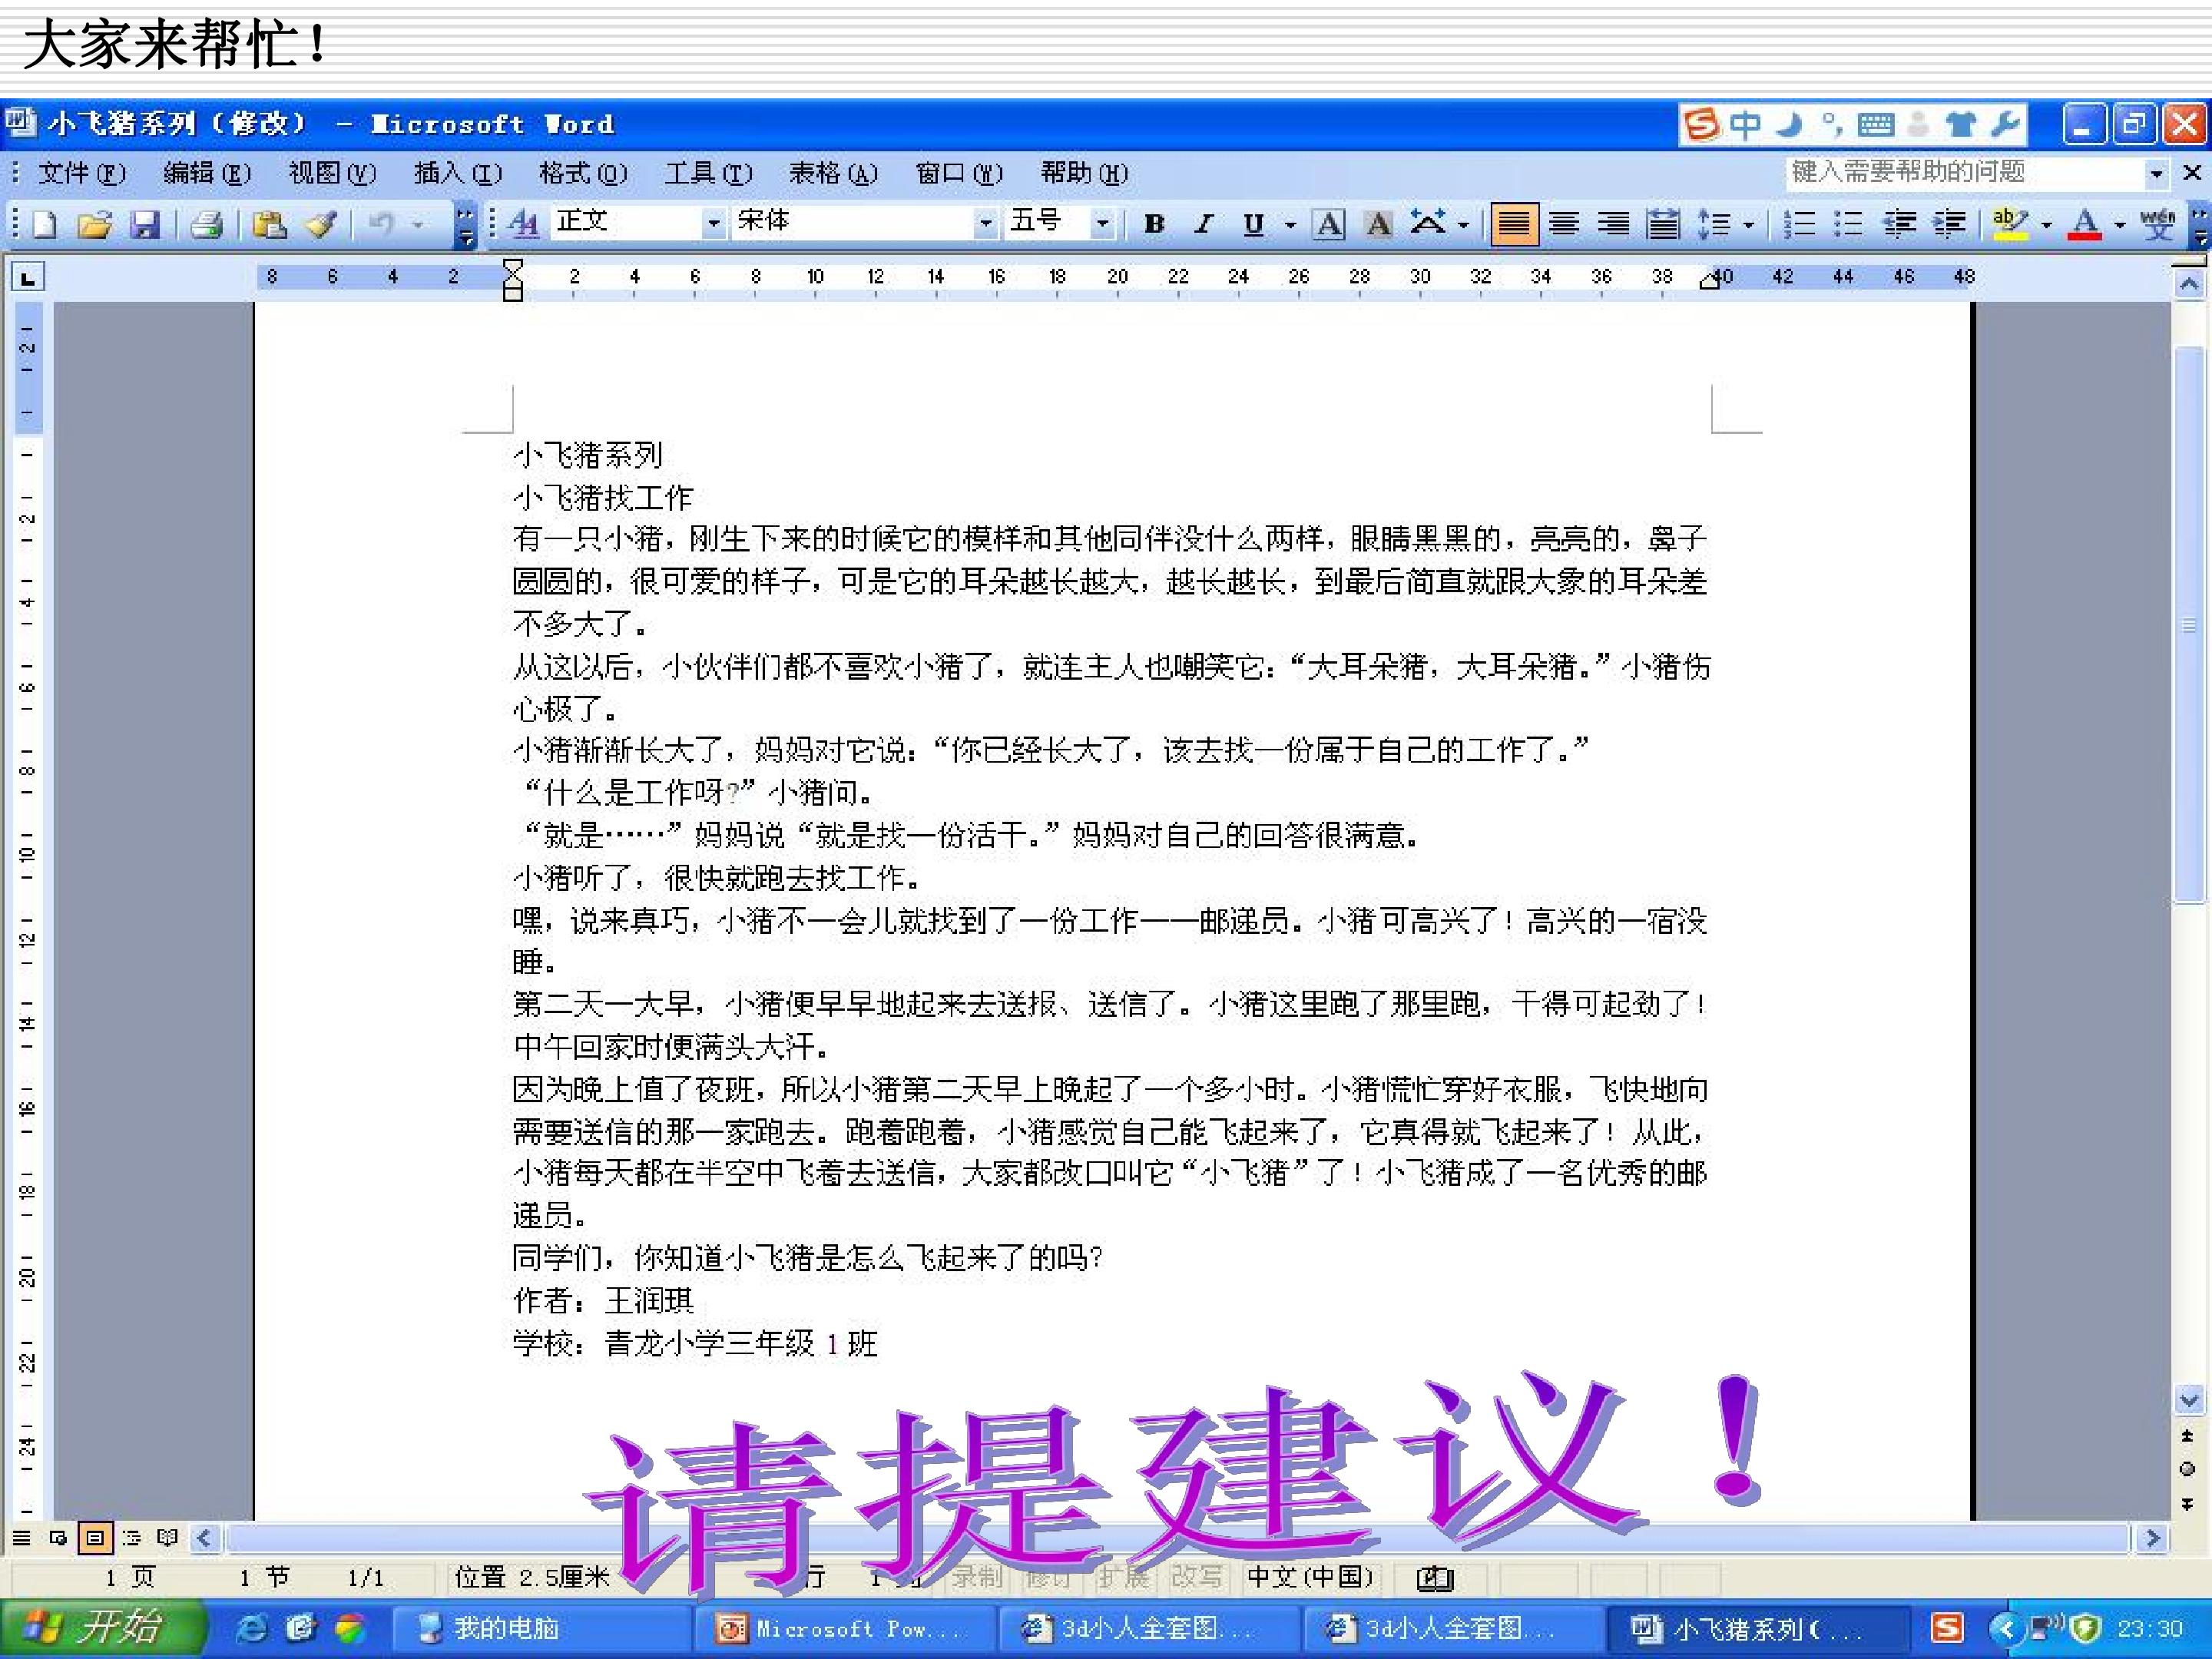Open the 格式(O) menu
This screenshot has height=1659, width=2212.
tap(583, 173)
